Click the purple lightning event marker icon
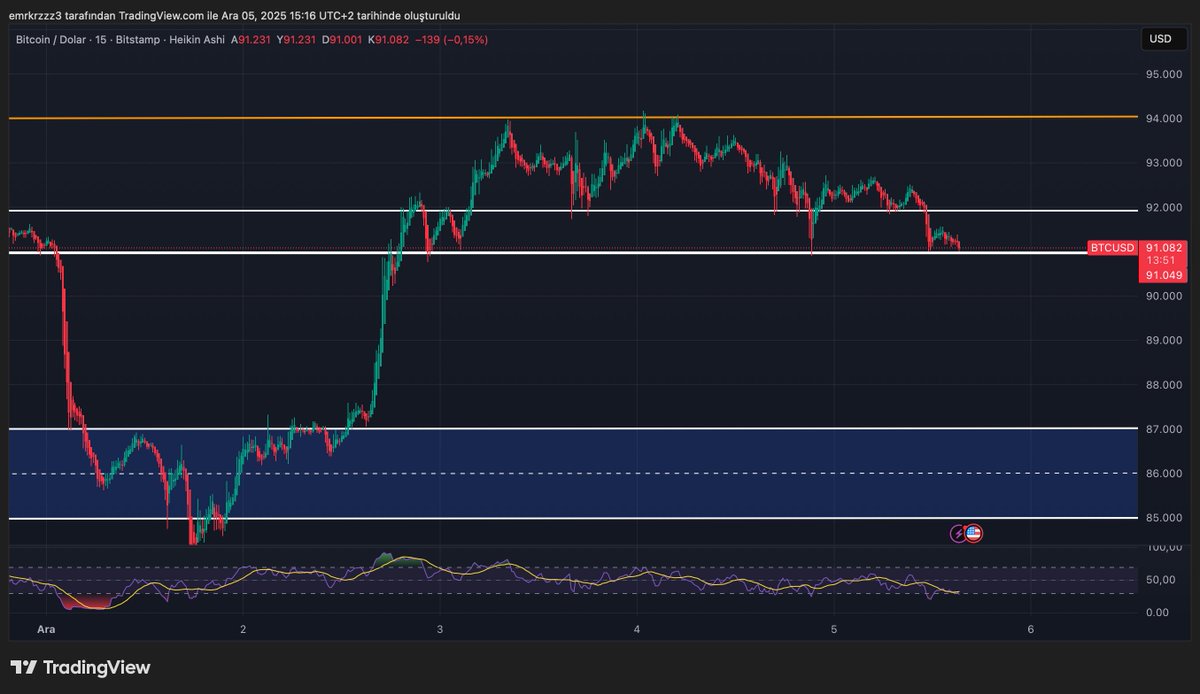This screenshot has height=694, width=1200. point(956,533)
